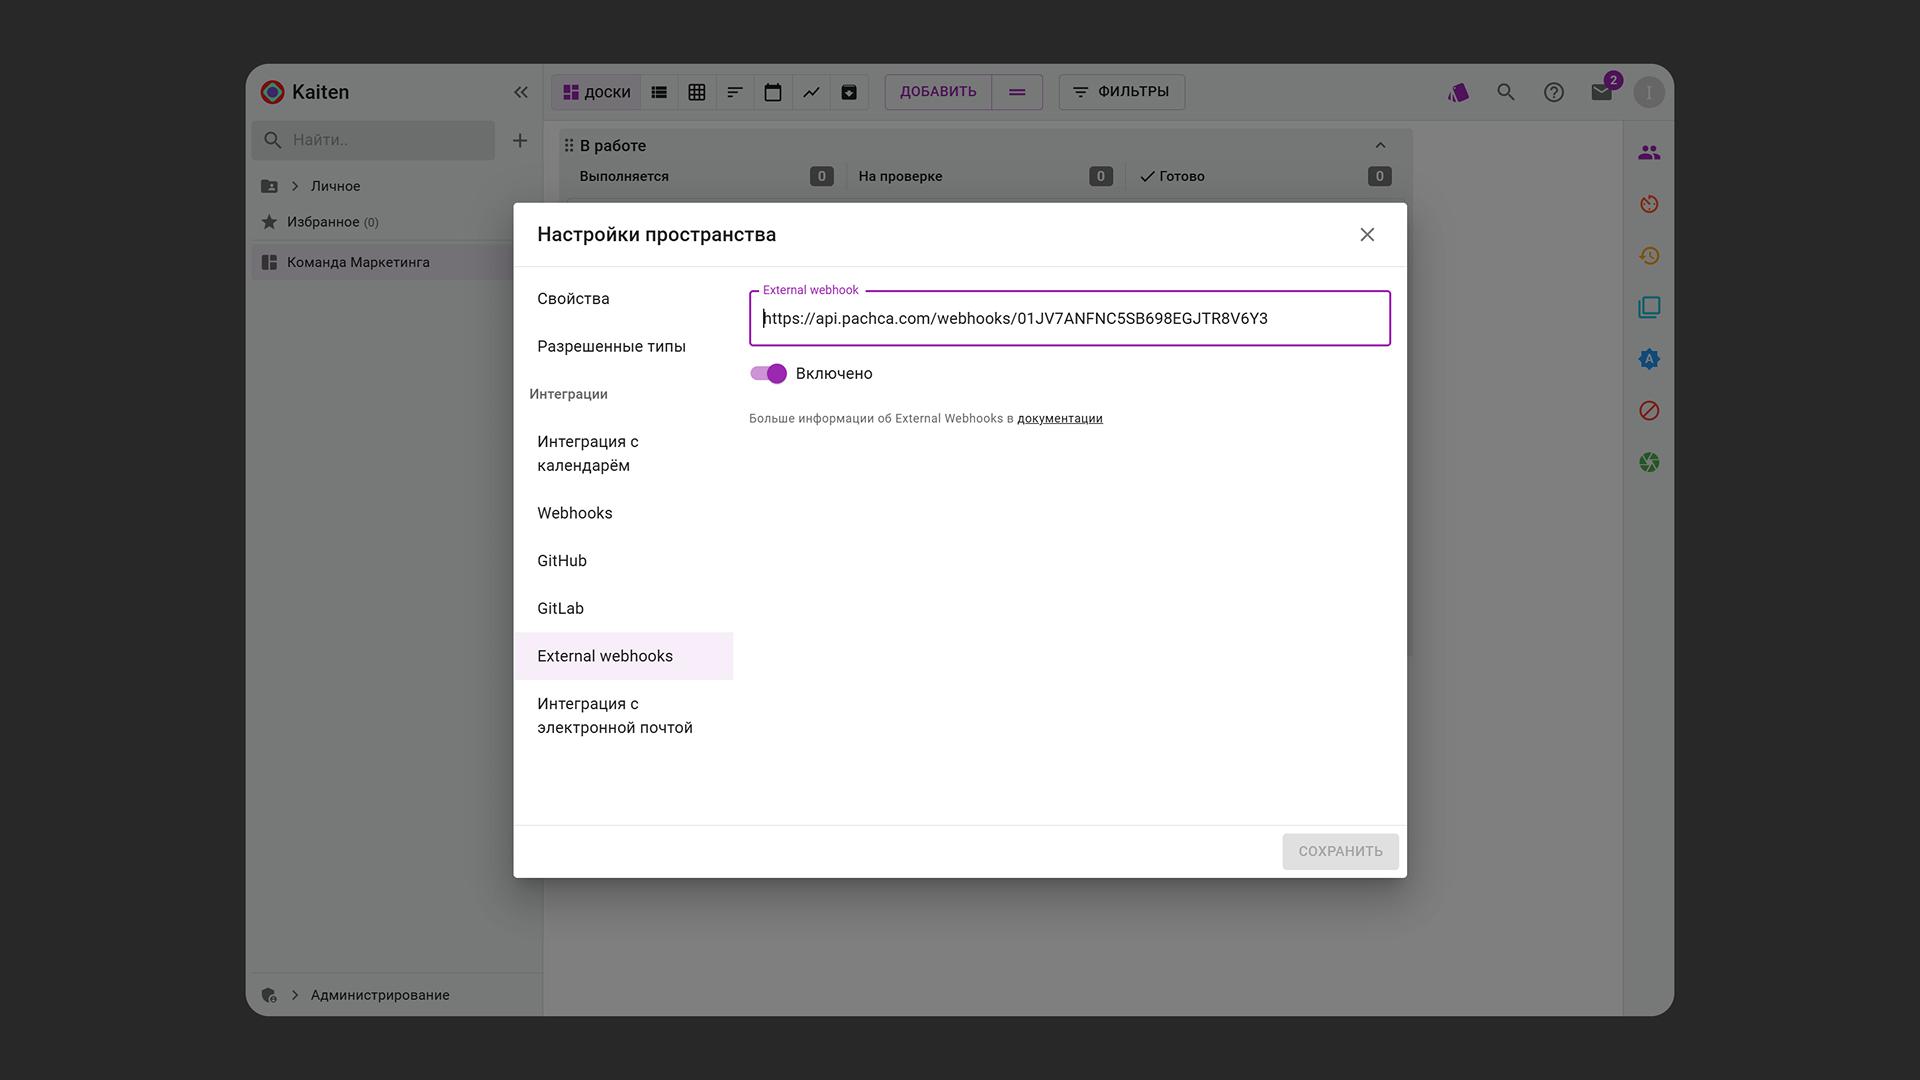The image size is (1920, 1080).
Task: Click the search magnifier in top bar
Action: click(1505, 92)
